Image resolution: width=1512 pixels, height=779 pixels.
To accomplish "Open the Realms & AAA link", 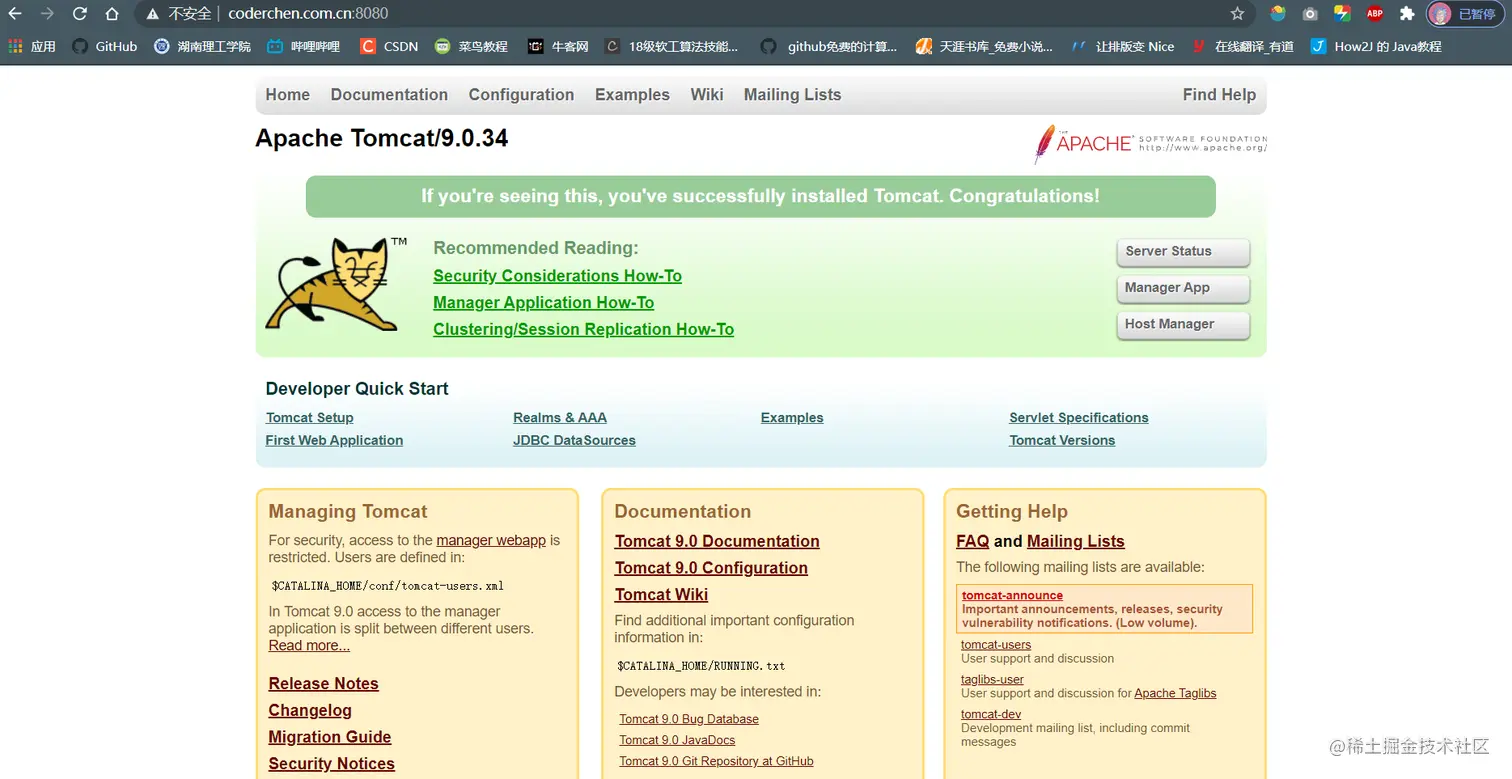I will tap(560, 418).
